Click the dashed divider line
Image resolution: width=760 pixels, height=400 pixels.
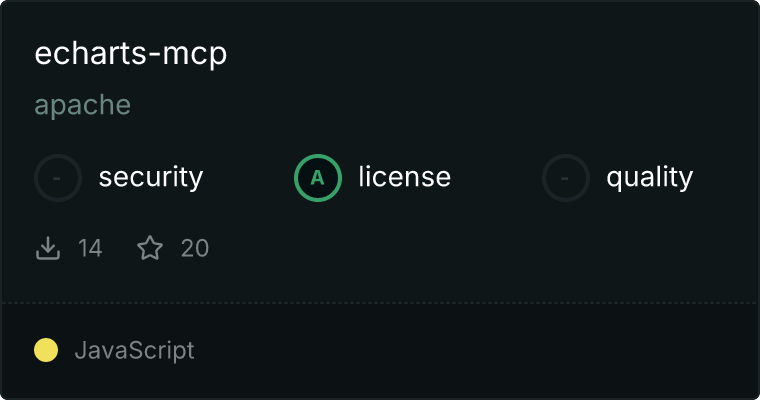380,303
